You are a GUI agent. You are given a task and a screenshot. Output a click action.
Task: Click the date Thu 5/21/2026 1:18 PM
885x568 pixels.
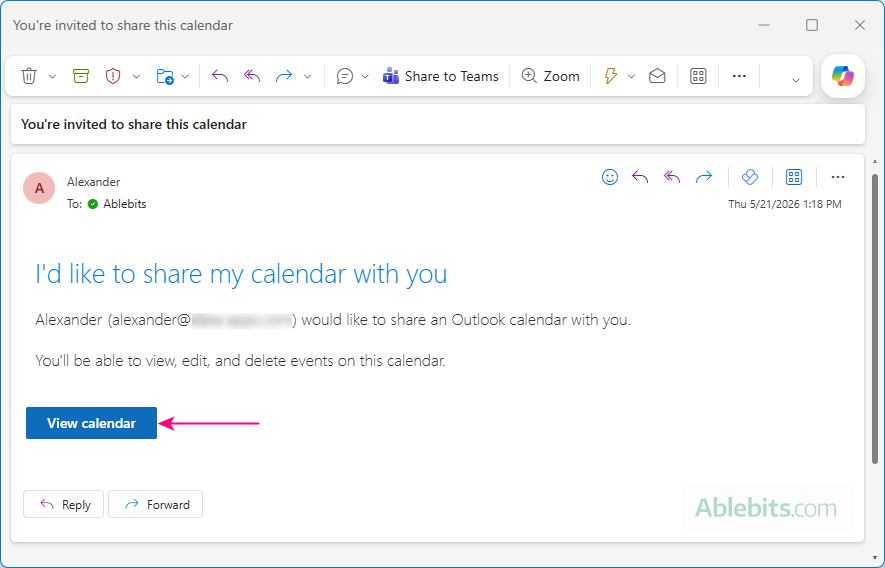tap(785, 204)
